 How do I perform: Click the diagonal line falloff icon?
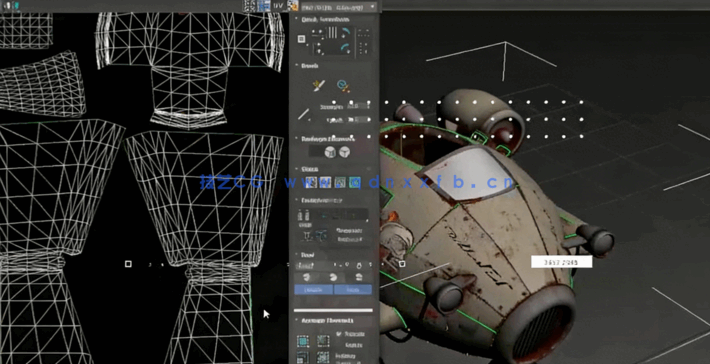coord(304,114)
